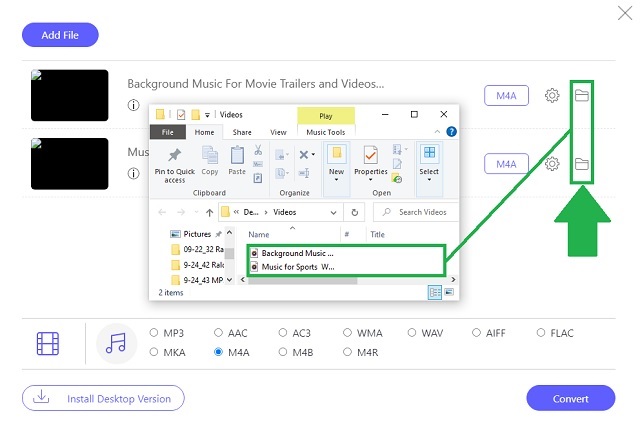The width and height of the screenshot is (640, 434).
Task: Click the Paste clipboard icon
Action: point(237,161)
